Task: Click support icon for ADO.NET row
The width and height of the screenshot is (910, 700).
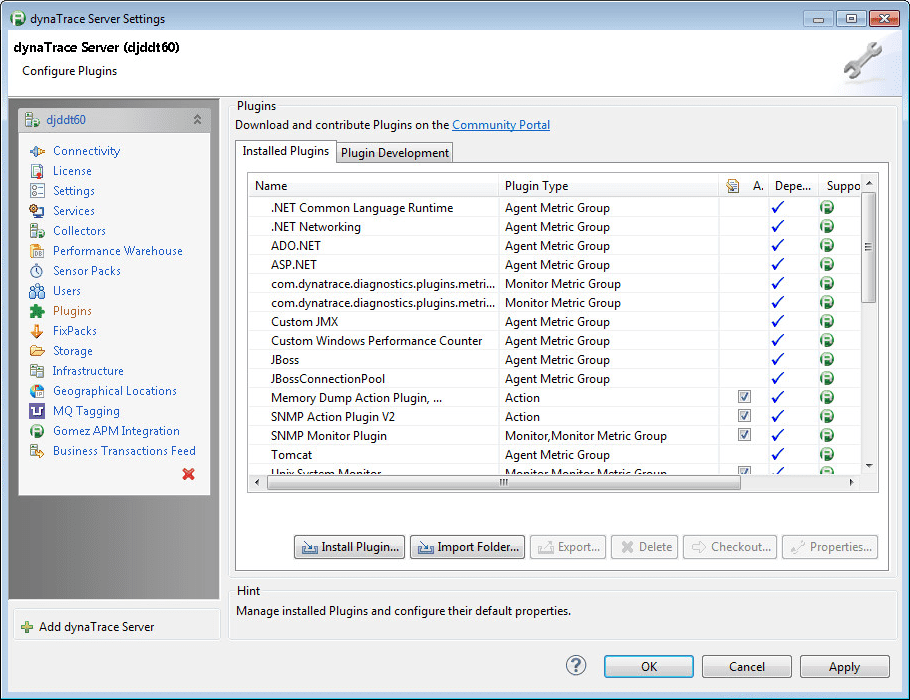Action: (827, 245)
